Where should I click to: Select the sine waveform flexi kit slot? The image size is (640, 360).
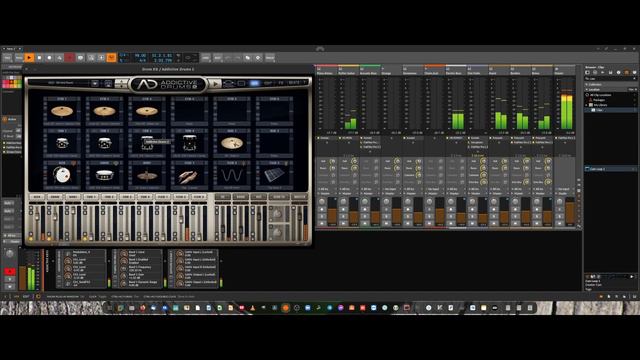[x=232, y=176]
